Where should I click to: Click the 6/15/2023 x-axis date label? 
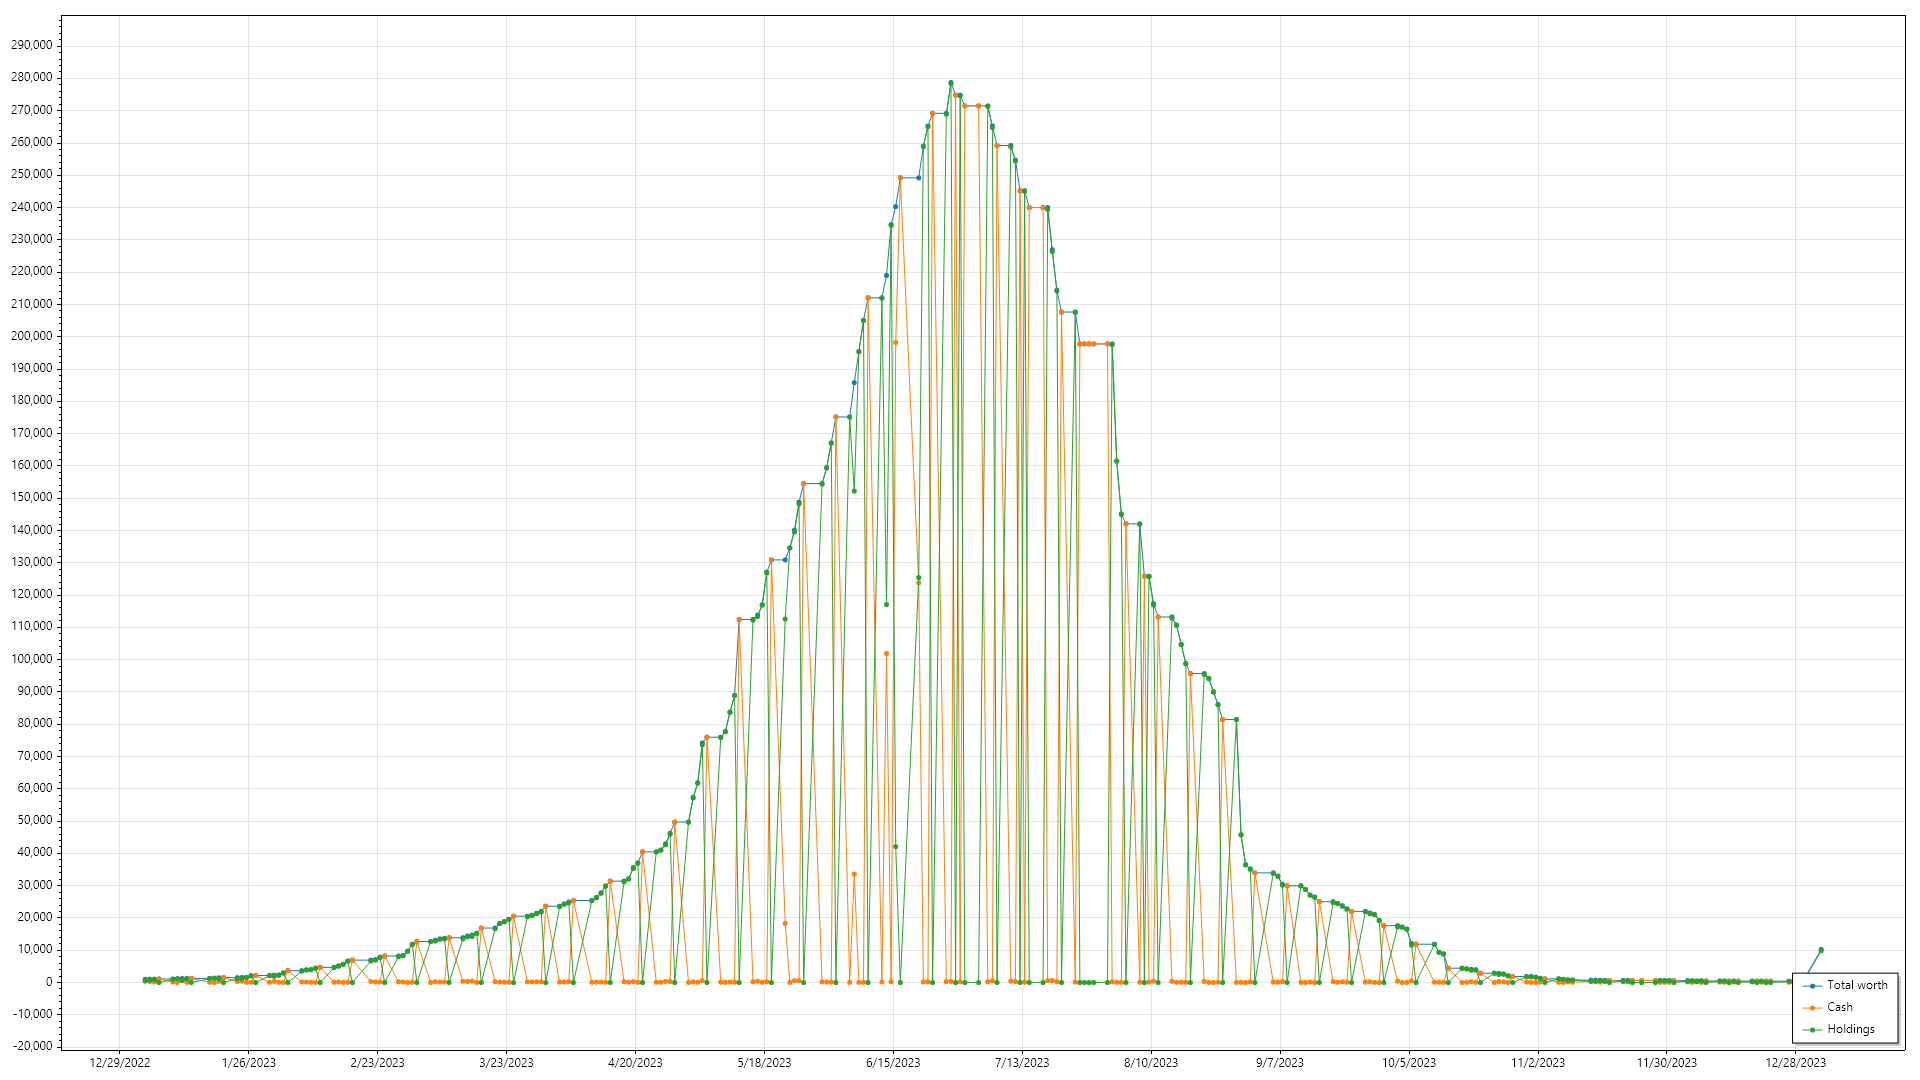(893, 1063)
